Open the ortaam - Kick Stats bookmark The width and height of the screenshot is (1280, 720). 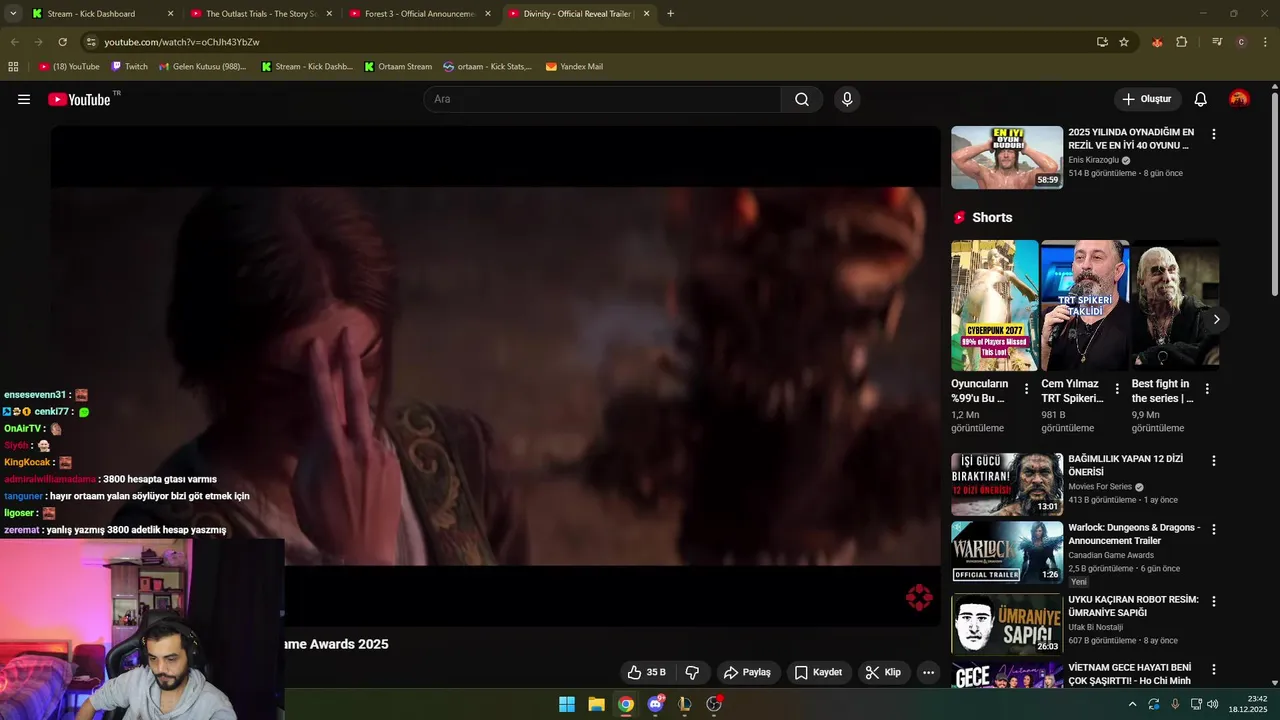pos(488,67)
